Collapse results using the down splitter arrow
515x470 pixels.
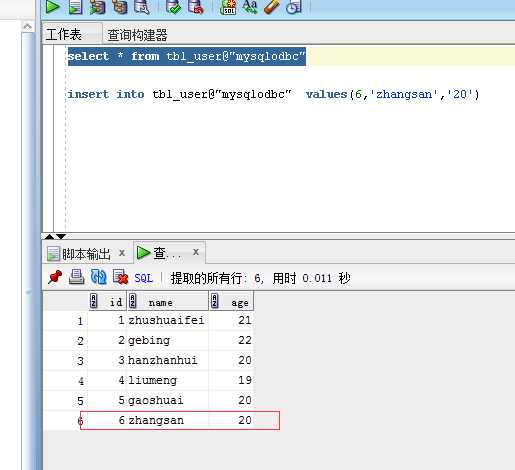pyautogui.click(x=61, y=237)
